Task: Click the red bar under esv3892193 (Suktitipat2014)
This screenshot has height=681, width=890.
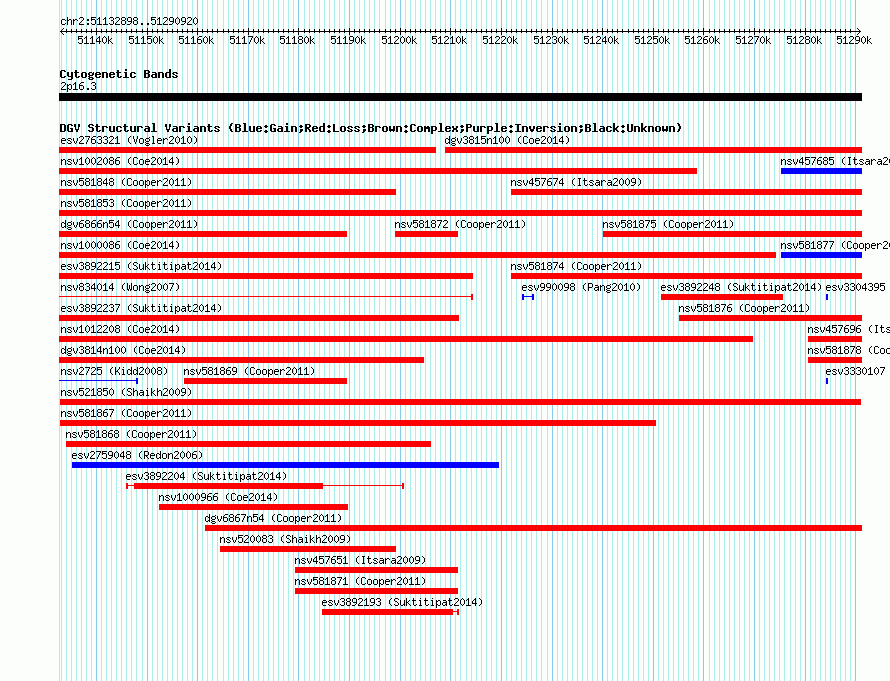Action: (390, 612)
